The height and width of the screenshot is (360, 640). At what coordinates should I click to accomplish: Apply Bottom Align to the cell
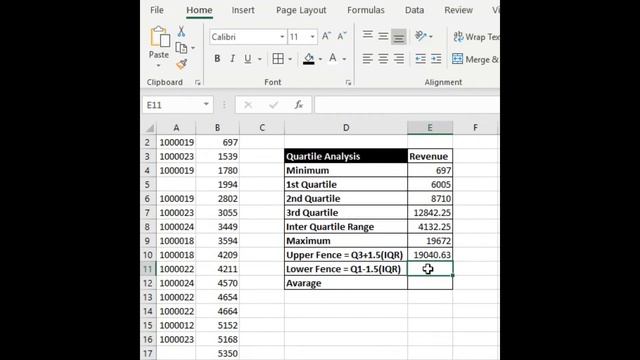tap(398, 37)
